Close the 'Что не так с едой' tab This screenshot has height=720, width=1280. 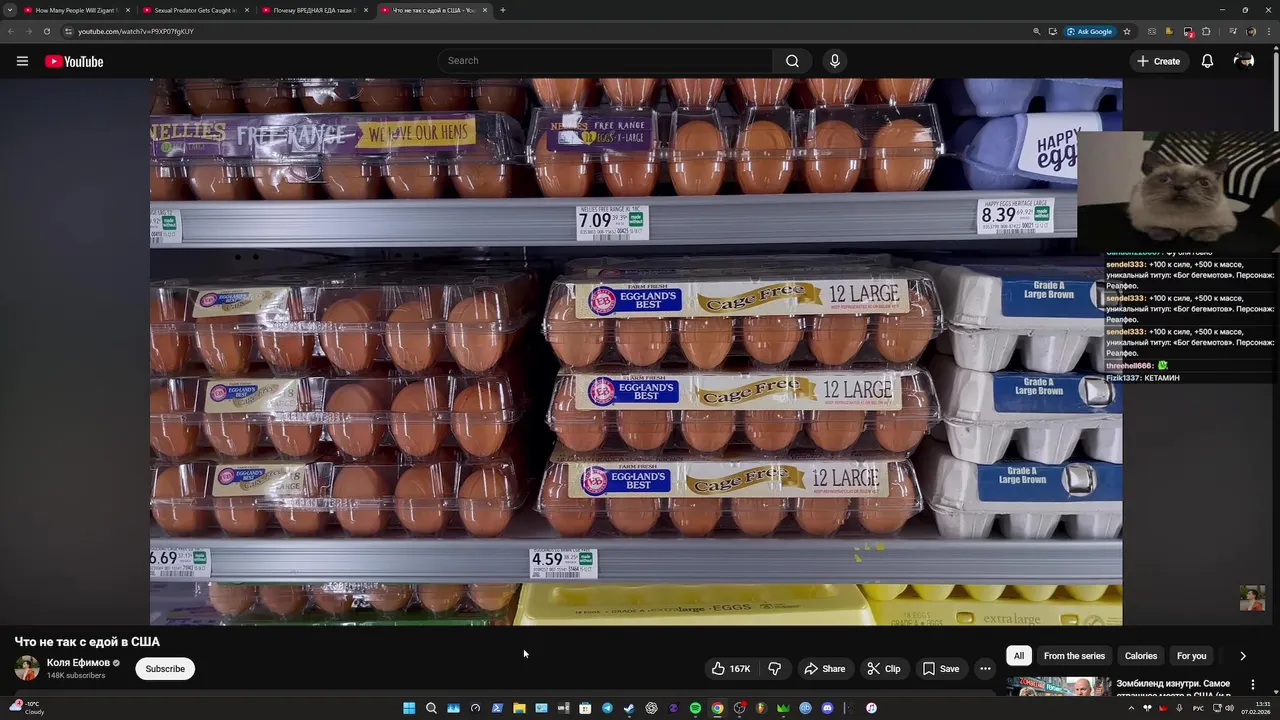485,10
